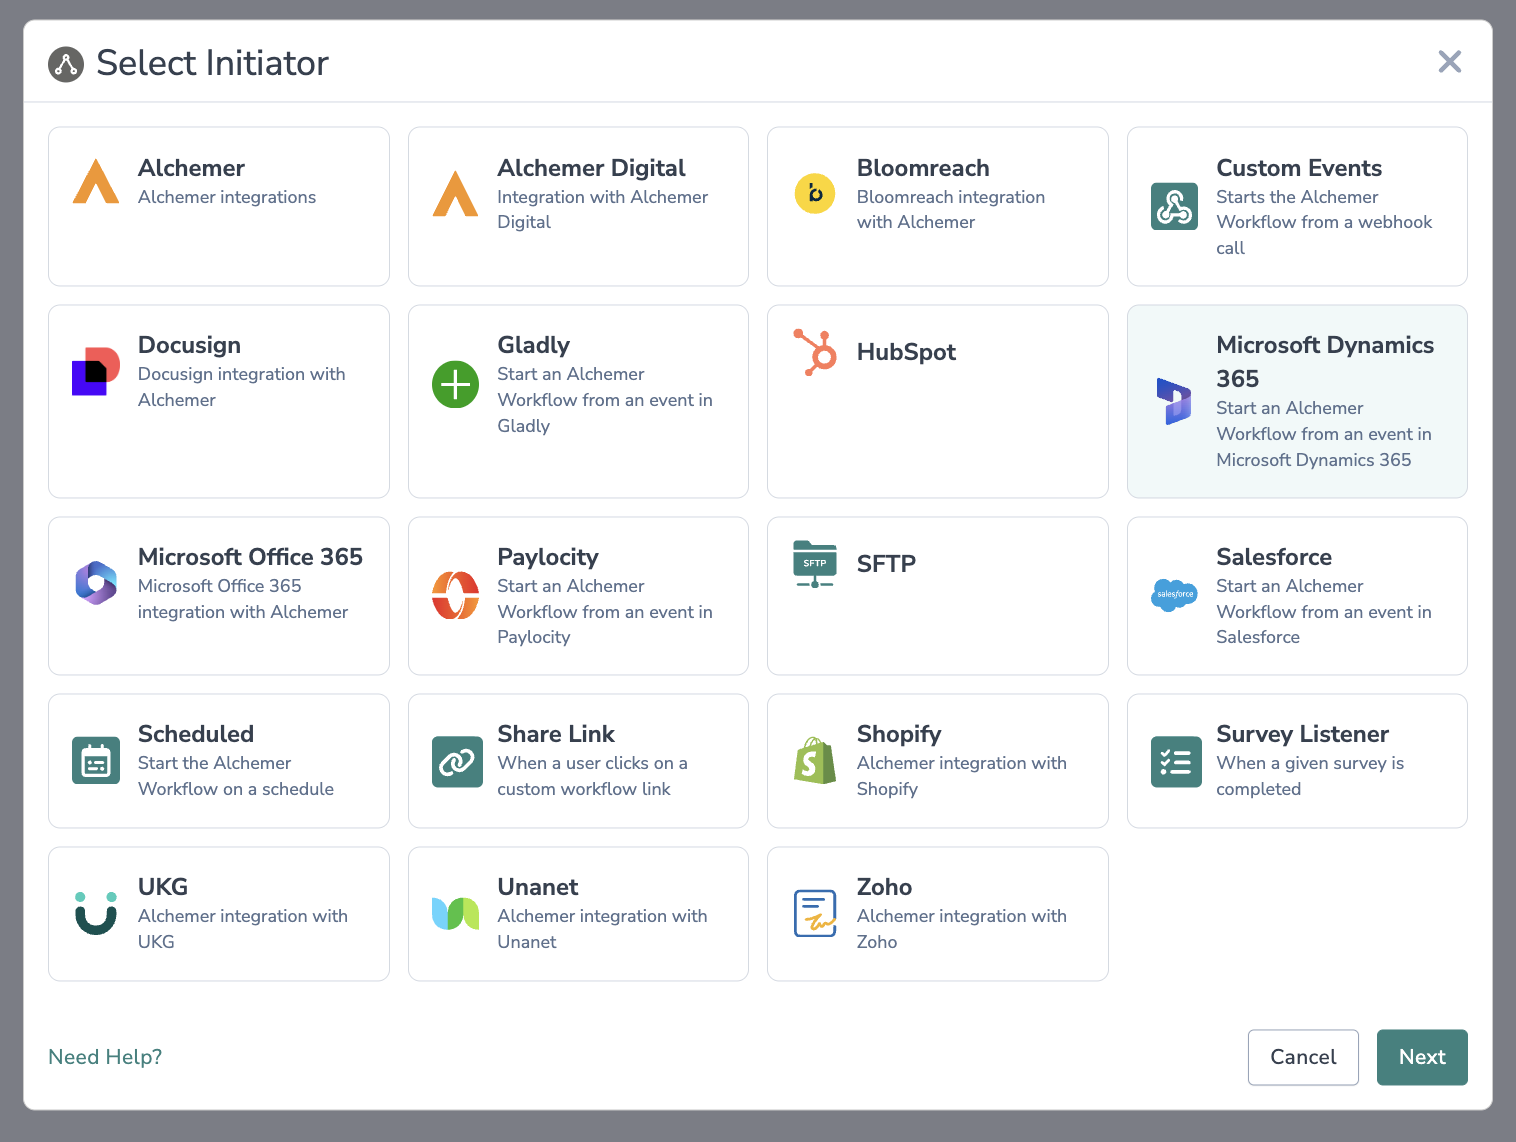Select the HubSpot sprocket icon
Viewport: 1516px width, 1142px height.
click(815, 352)
